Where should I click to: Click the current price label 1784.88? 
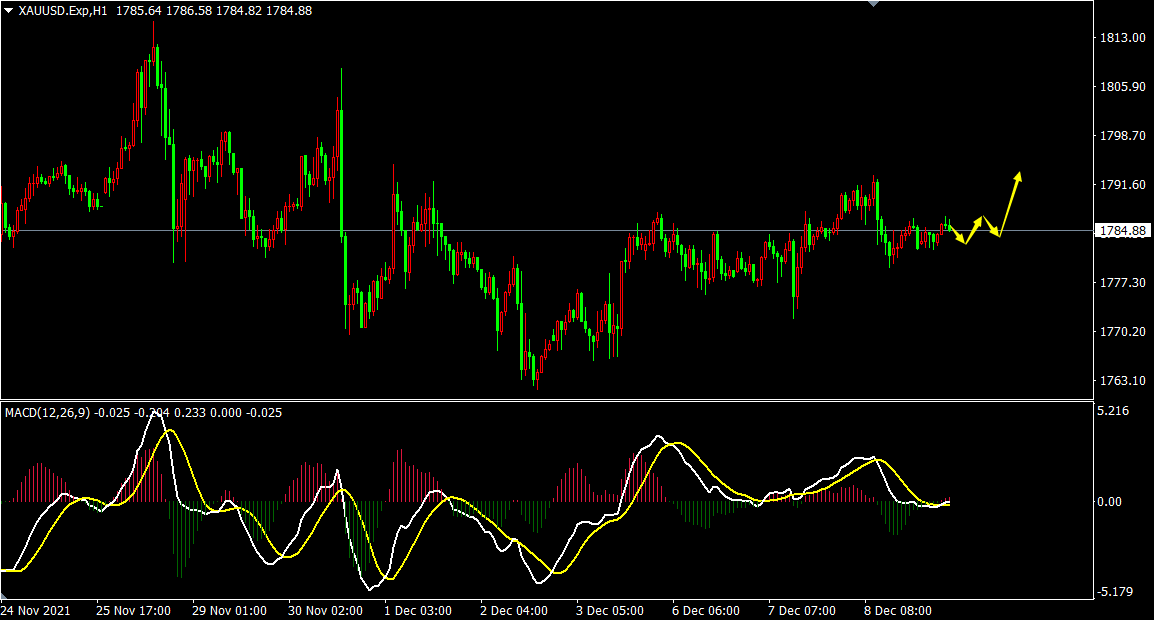click(x=1121, y=231)
